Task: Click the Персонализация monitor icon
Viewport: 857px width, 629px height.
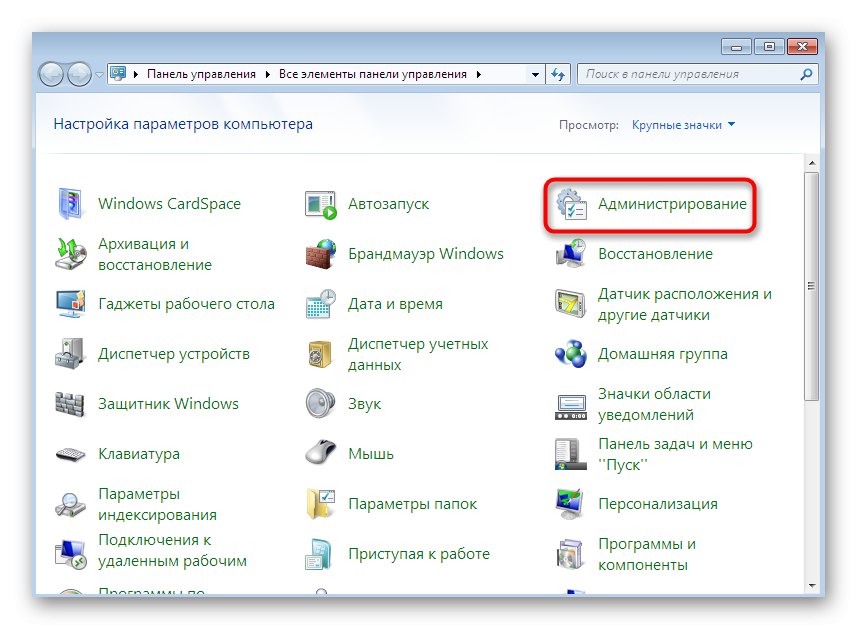Action: pyautogui.click(x=571, y=504)
